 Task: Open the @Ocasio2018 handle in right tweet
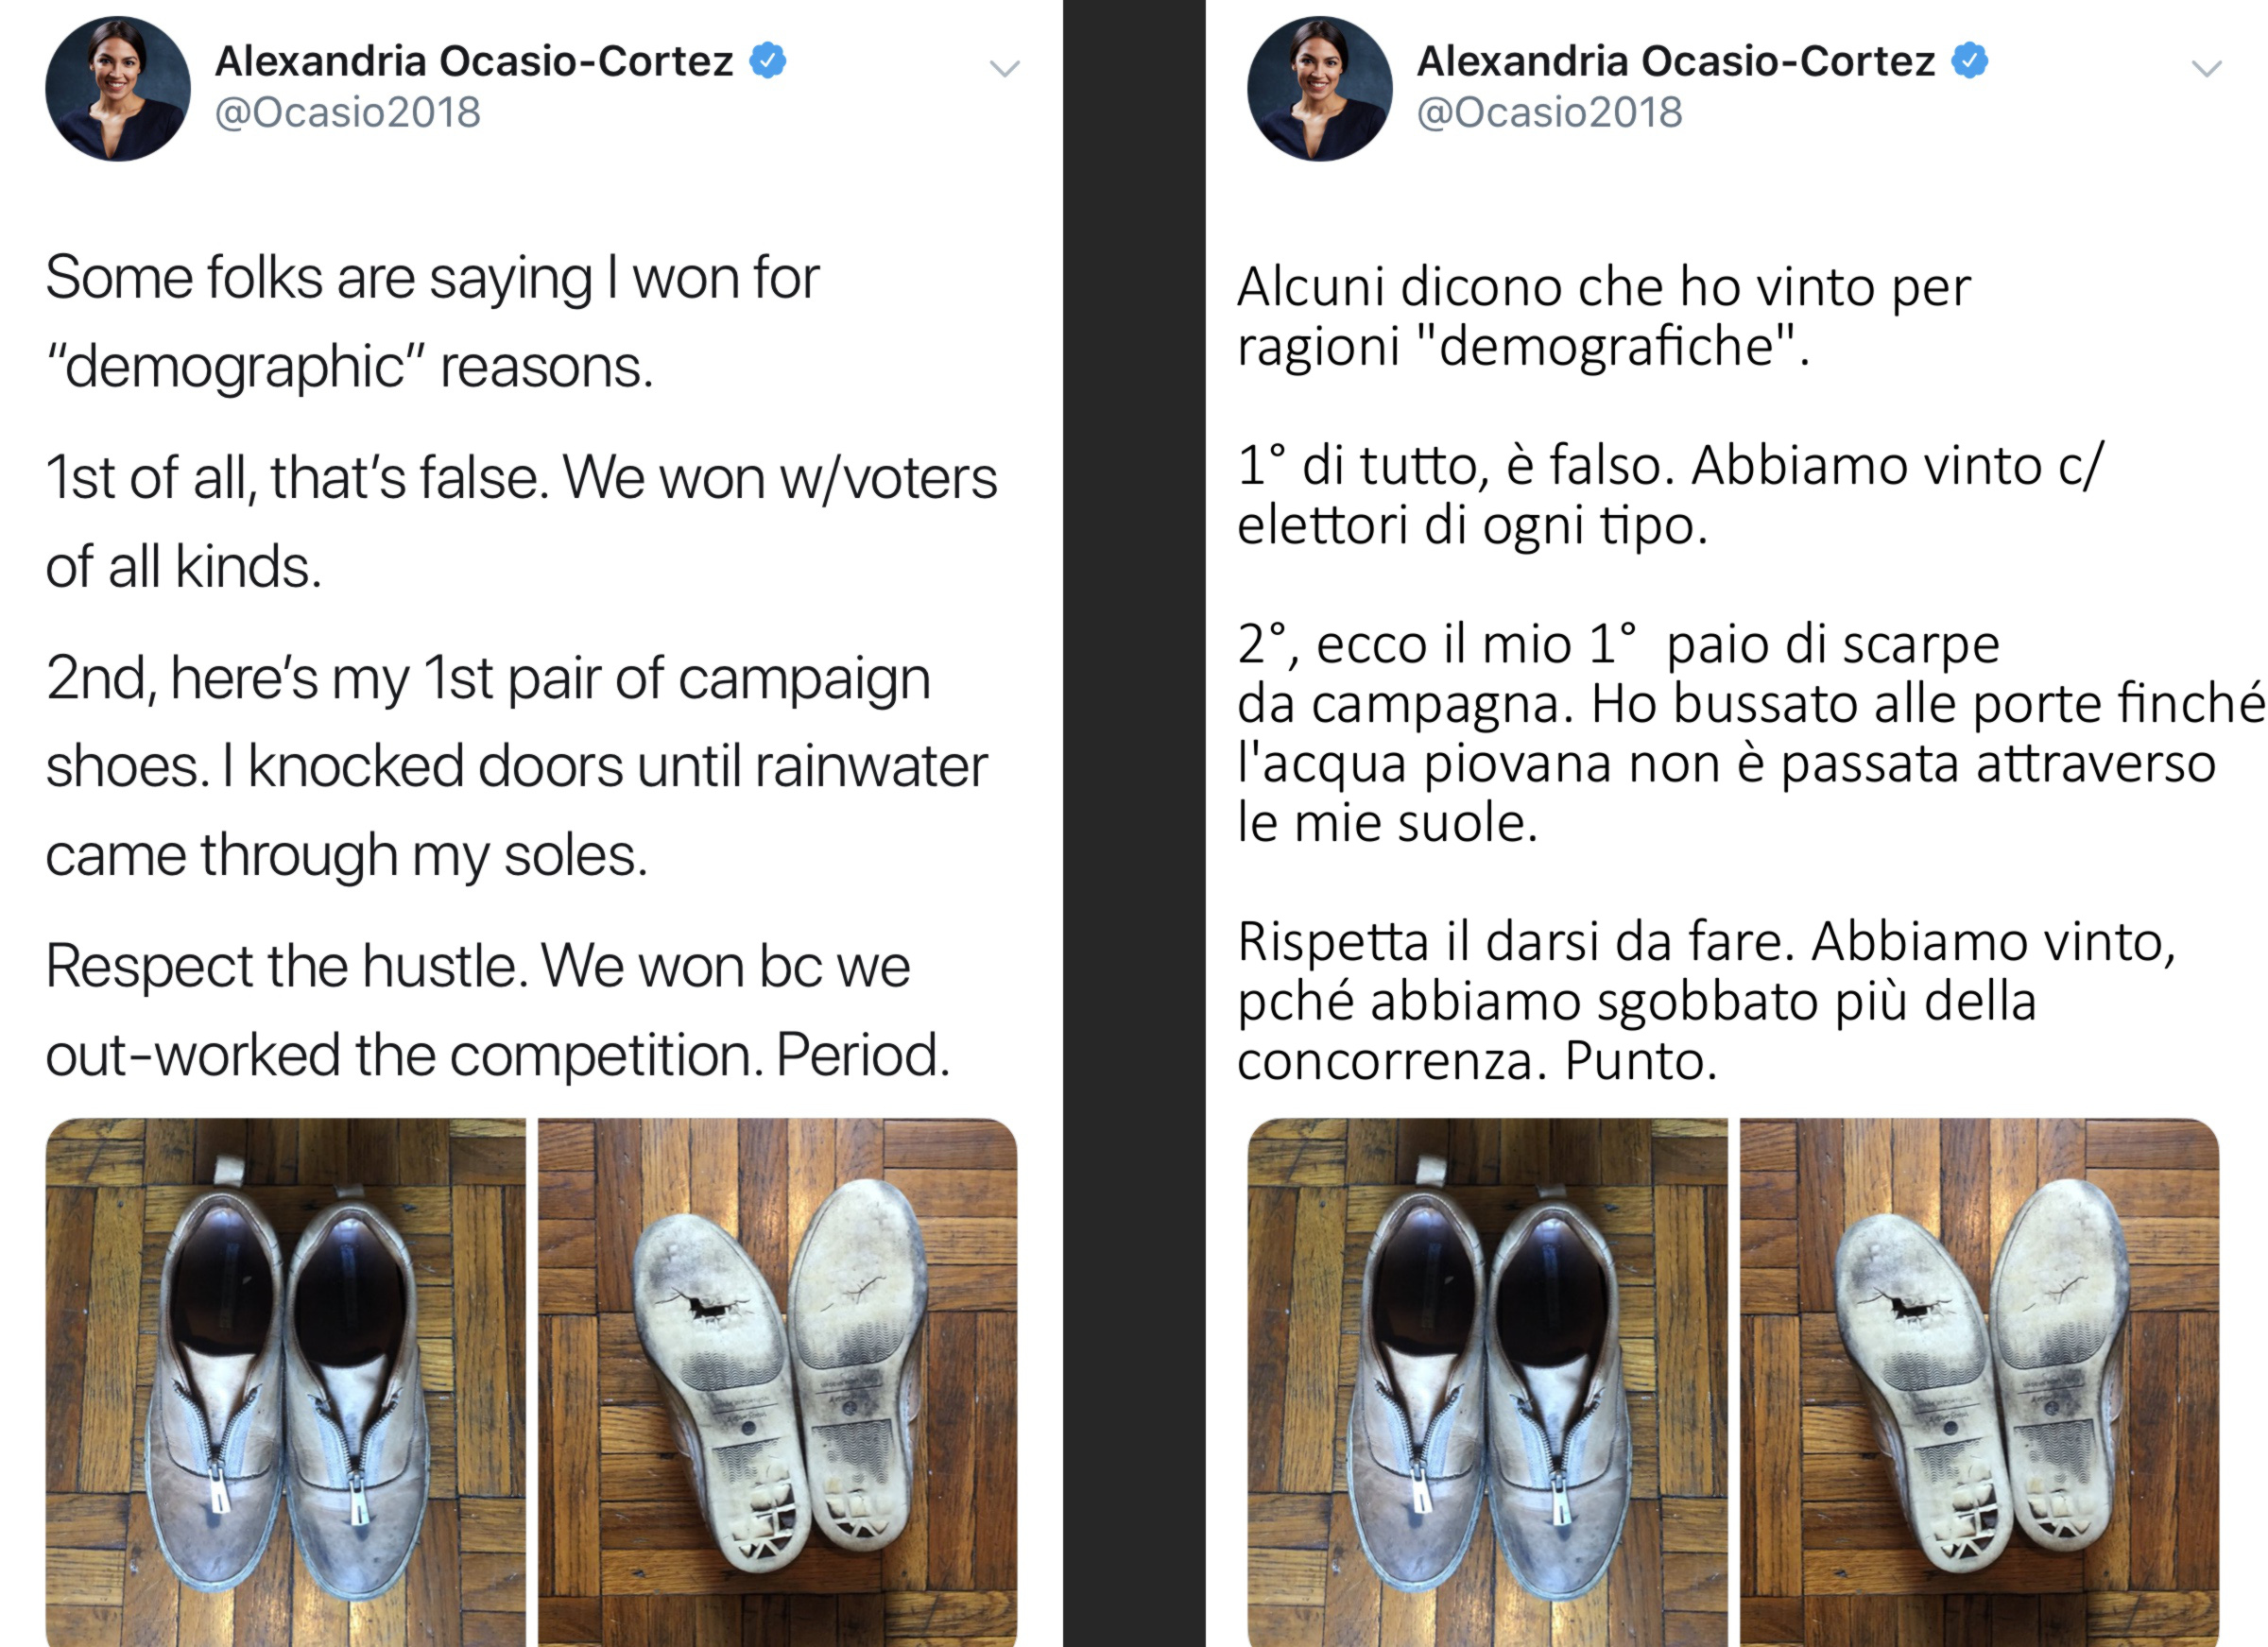pos(1550,112)
